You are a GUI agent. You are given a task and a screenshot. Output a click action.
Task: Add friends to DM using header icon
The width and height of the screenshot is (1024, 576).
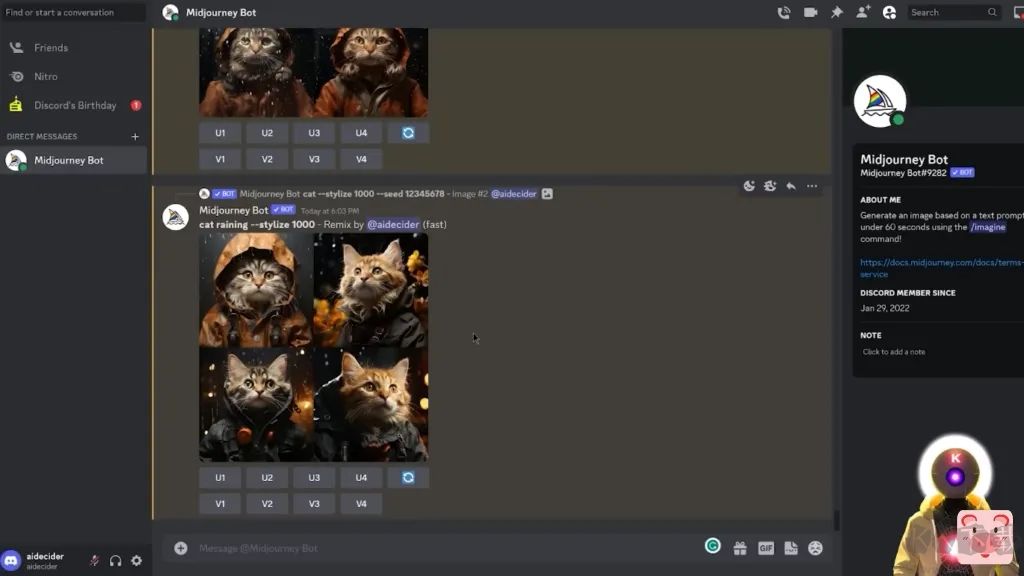(x=863, y=12)
